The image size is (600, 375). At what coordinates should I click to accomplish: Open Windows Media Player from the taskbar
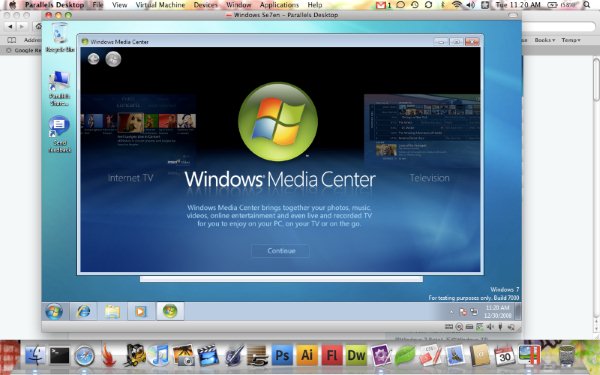(140, 311)
